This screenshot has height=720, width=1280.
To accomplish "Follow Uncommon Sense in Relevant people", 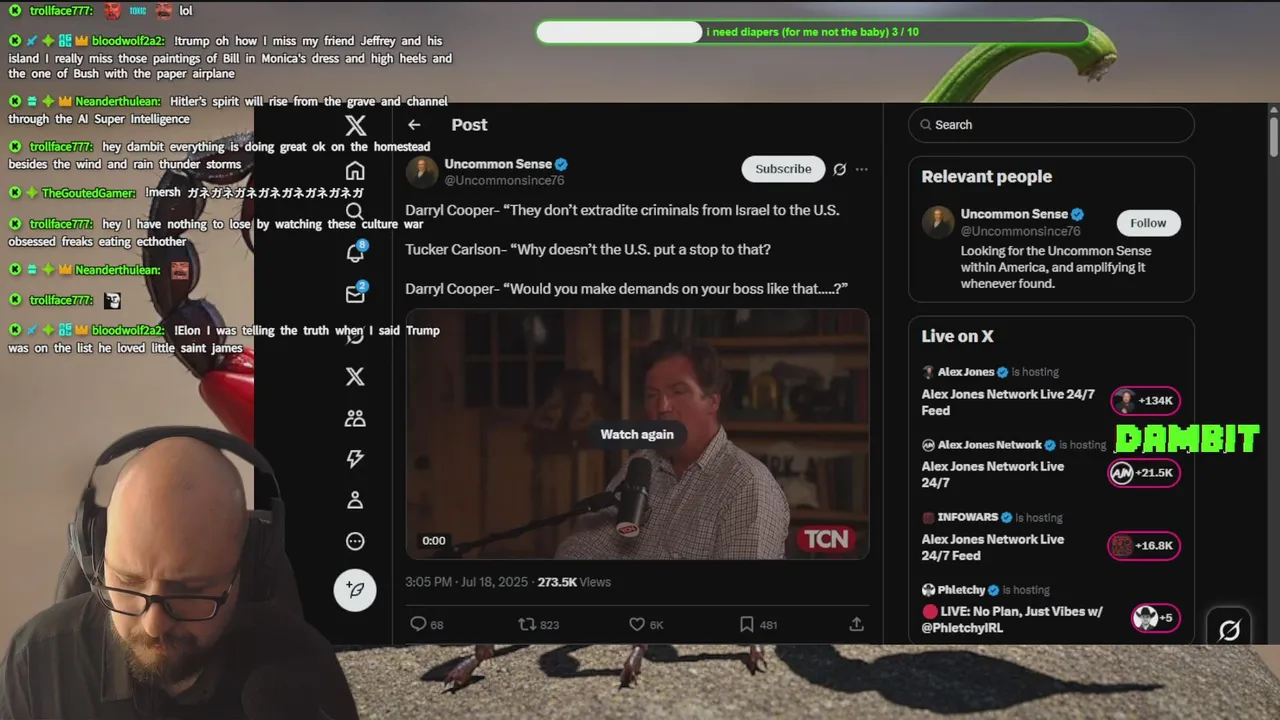I will 1148,223.
